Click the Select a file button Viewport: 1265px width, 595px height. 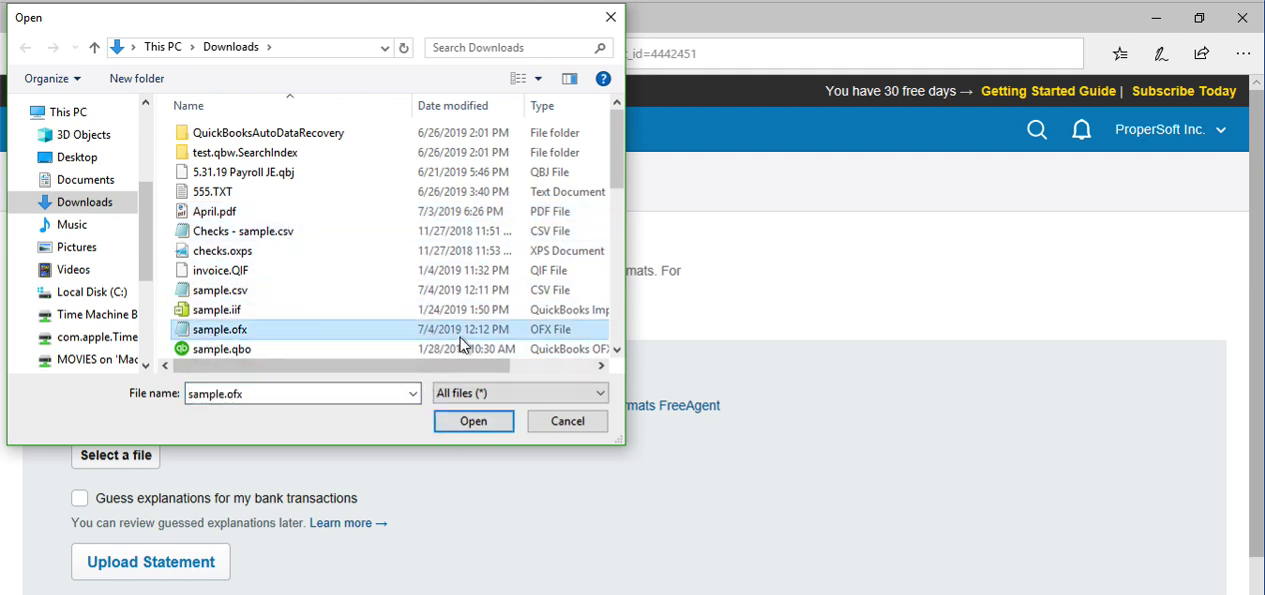pos(116,455)
